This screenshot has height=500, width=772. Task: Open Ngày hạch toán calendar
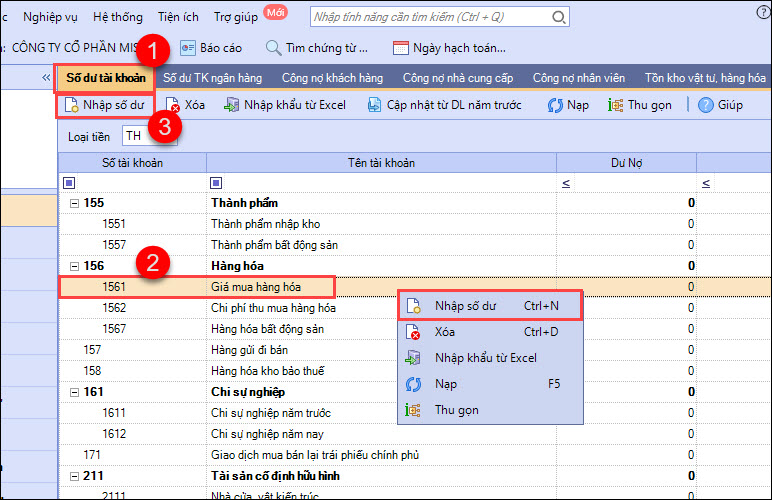[x=401, y=47]
